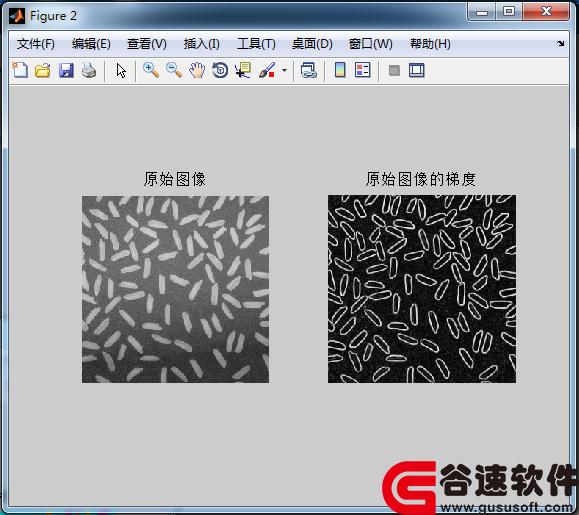Open the 文件(F) menu
Screen dimensions: 579x515
pyautogui.click(x=36, y=44)
